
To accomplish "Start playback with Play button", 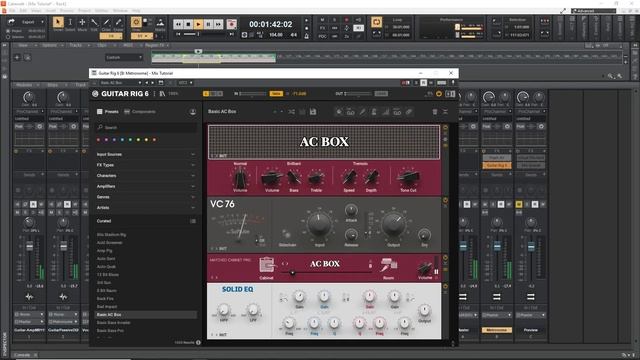I will [198, 24].
